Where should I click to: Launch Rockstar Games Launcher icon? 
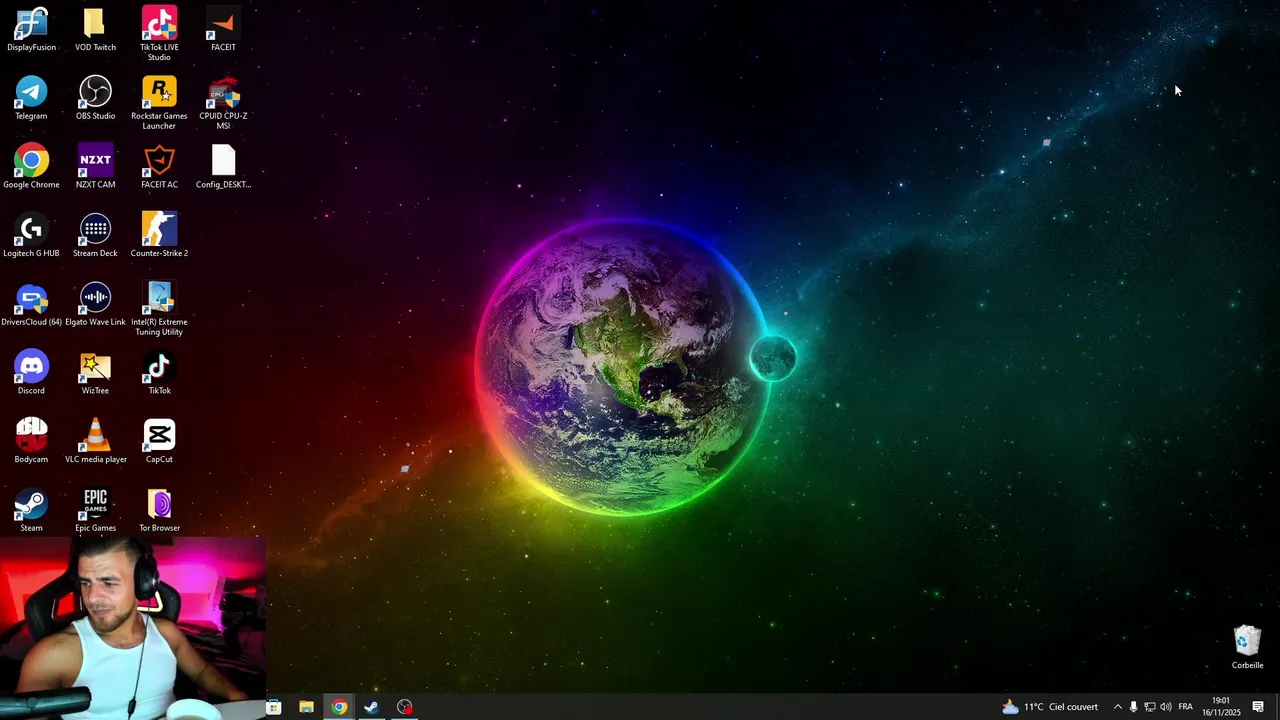pyautogui.click(x=159, y=102)
